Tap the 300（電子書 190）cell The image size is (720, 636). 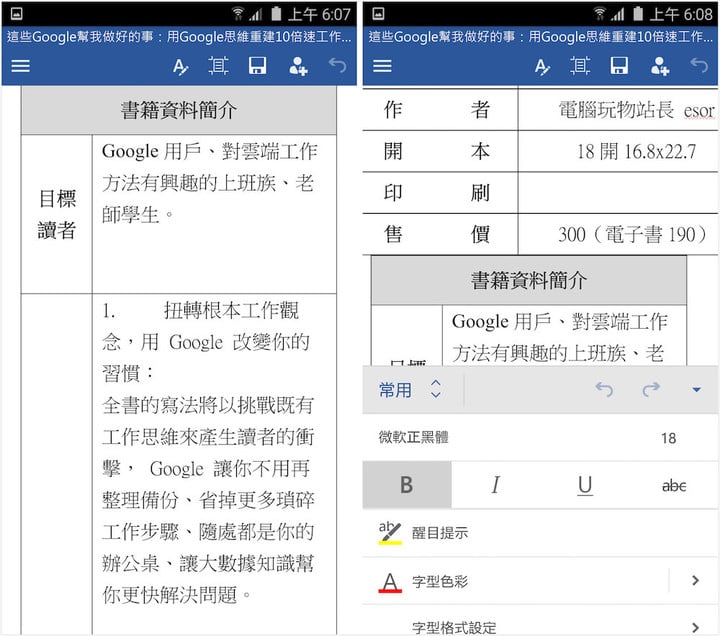618,234
